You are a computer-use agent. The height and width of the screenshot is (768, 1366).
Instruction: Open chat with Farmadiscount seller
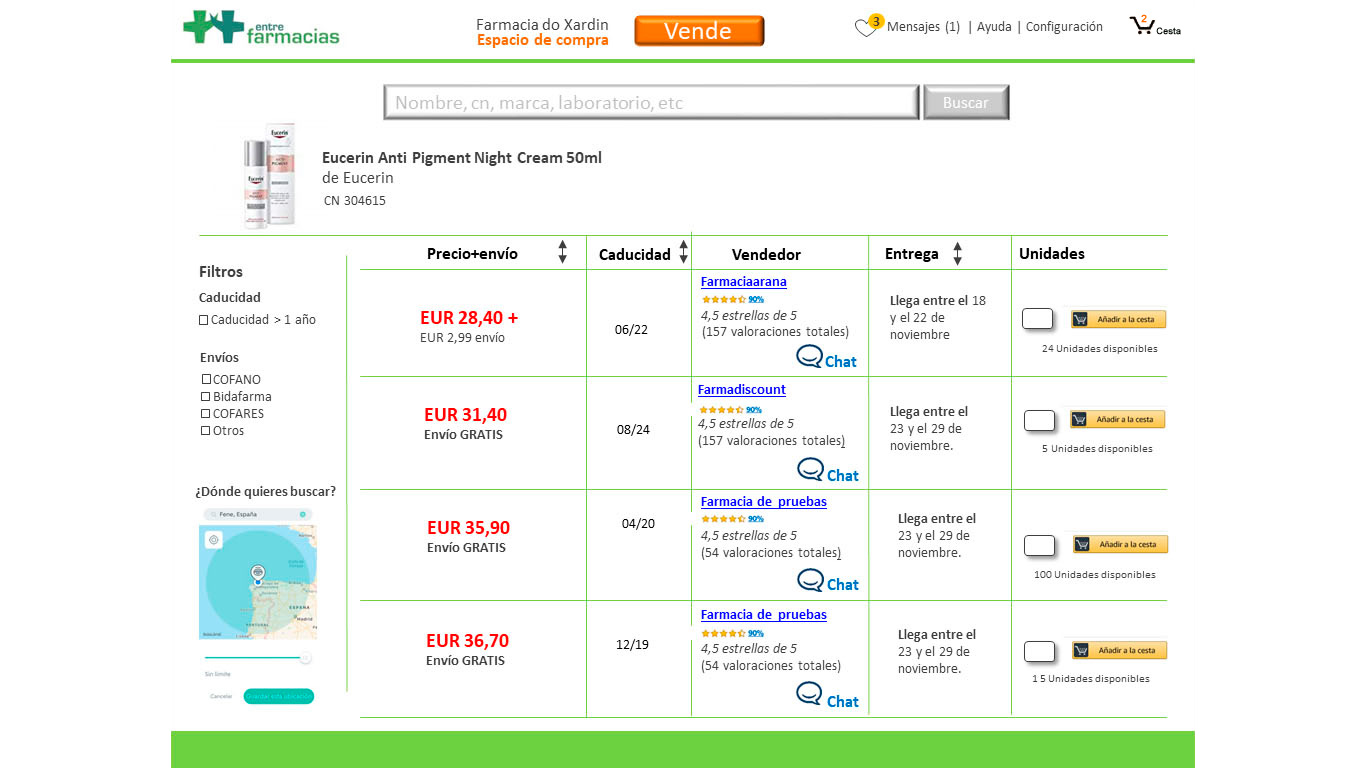pyautogui.click(x=828, y=470)
